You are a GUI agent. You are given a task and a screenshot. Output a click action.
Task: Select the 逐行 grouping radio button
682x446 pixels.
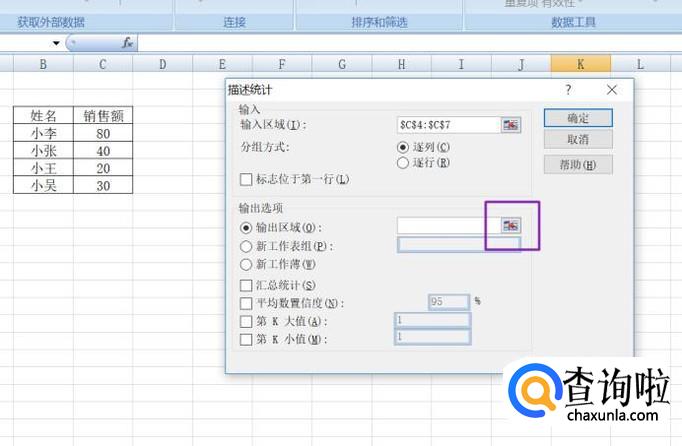[404, 162]
